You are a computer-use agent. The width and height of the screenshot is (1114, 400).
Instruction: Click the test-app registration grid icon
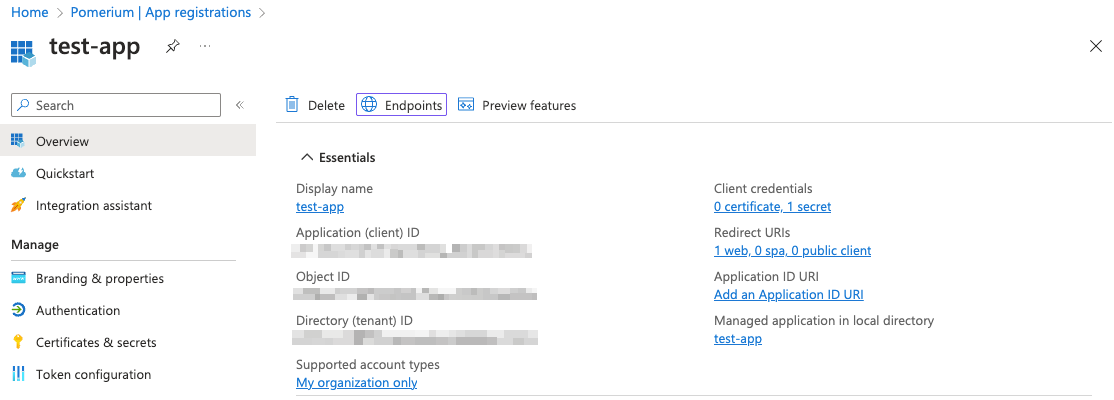(x=23, y=53)
